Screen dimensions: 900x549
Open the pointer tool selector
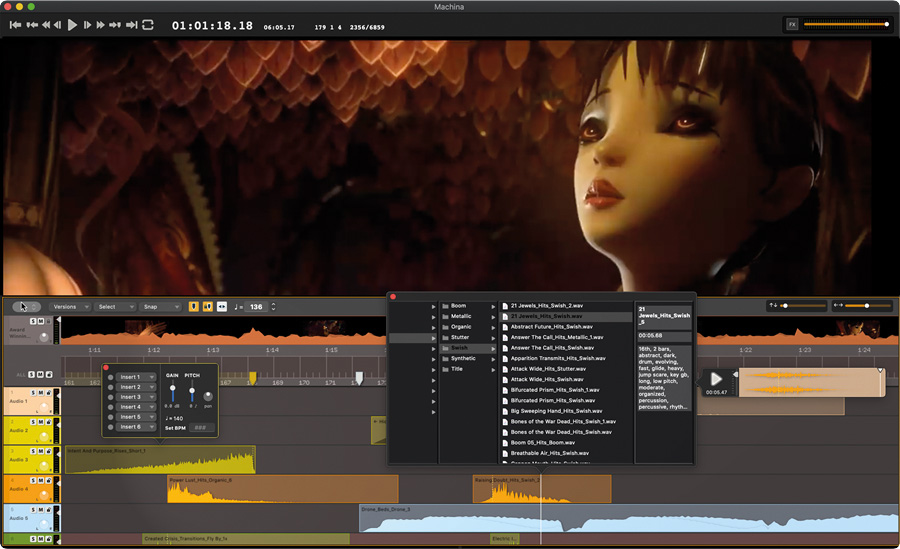(26, 307)
